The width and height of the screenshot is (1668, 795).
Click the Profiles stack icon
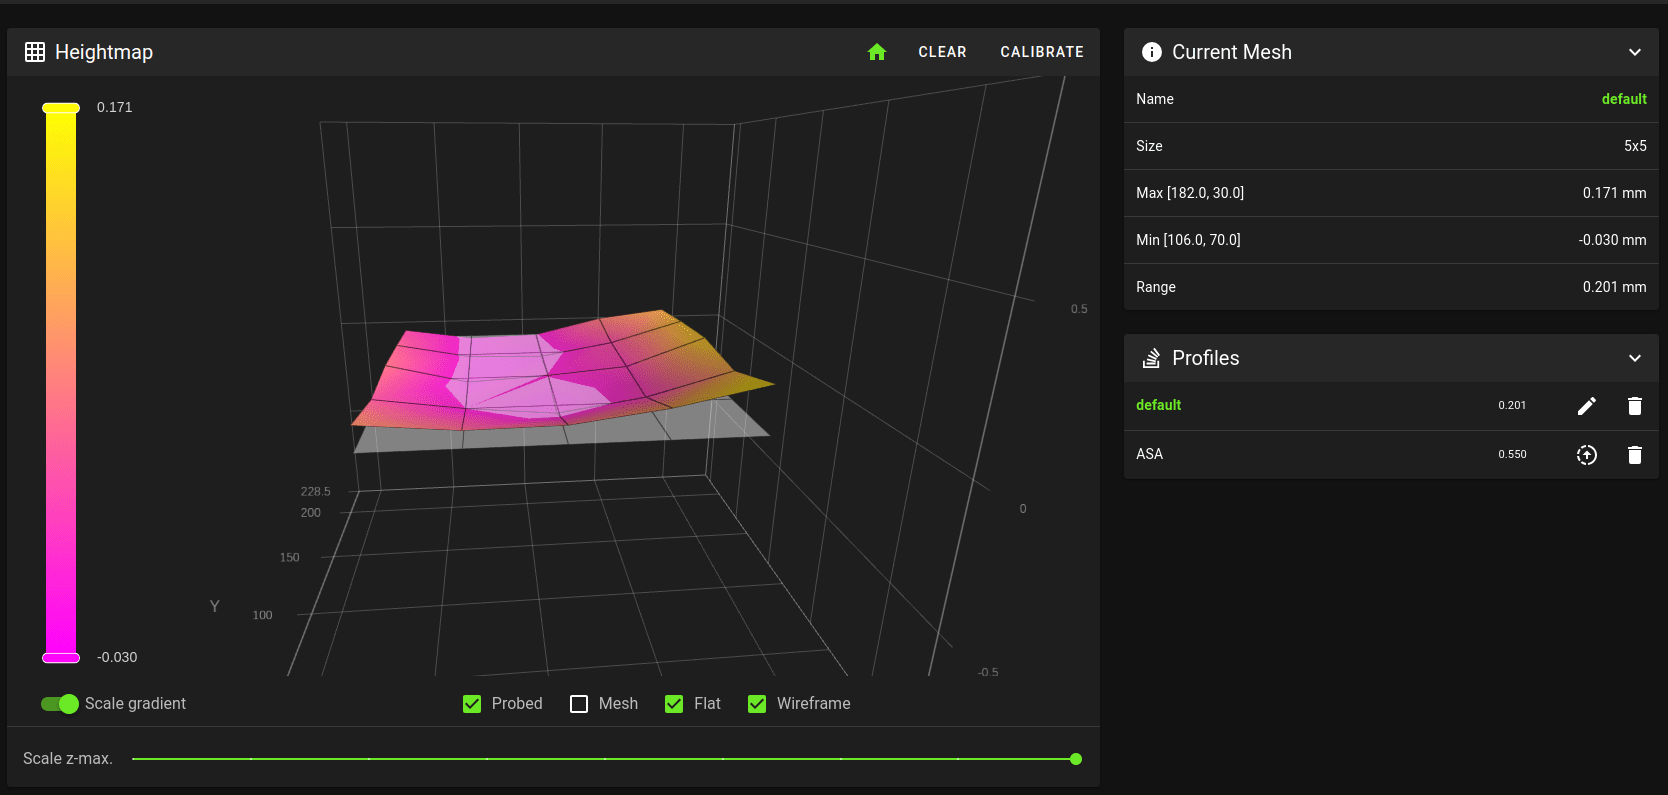click(1152, 358)
